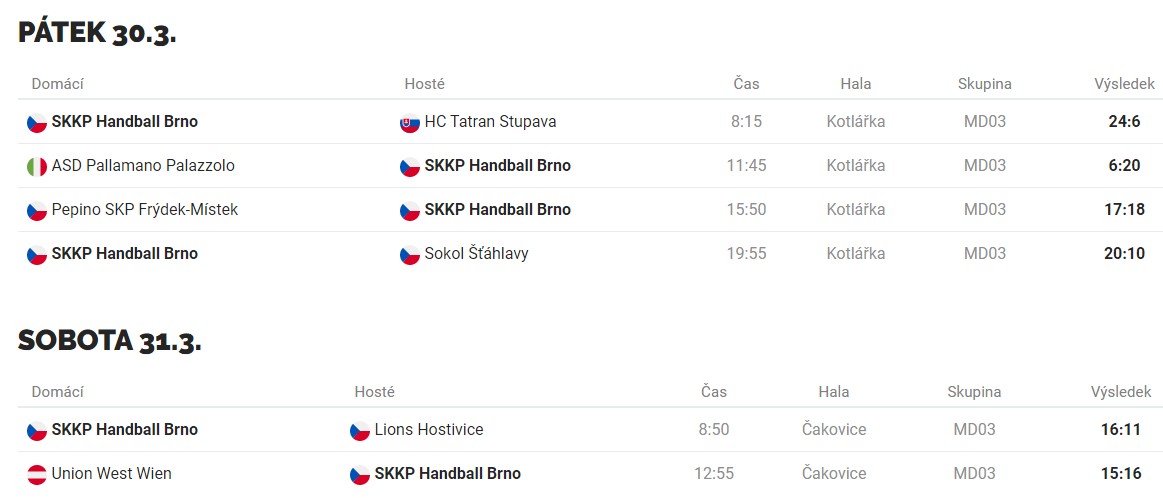Click the 15:16 match result
This screenshot has width=1163, height=498.
(1121, 473)
